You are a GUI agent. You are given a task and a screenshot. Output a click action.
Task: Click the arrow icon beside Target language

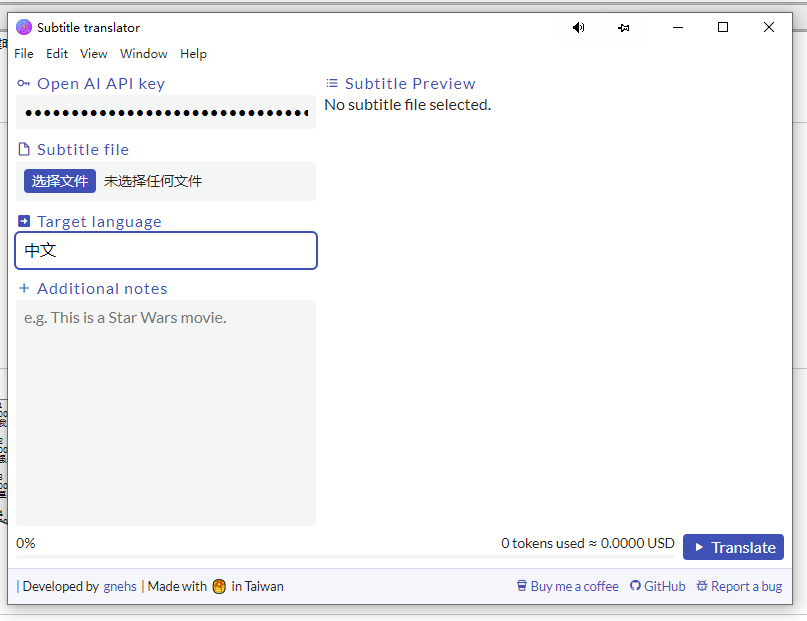24,222
